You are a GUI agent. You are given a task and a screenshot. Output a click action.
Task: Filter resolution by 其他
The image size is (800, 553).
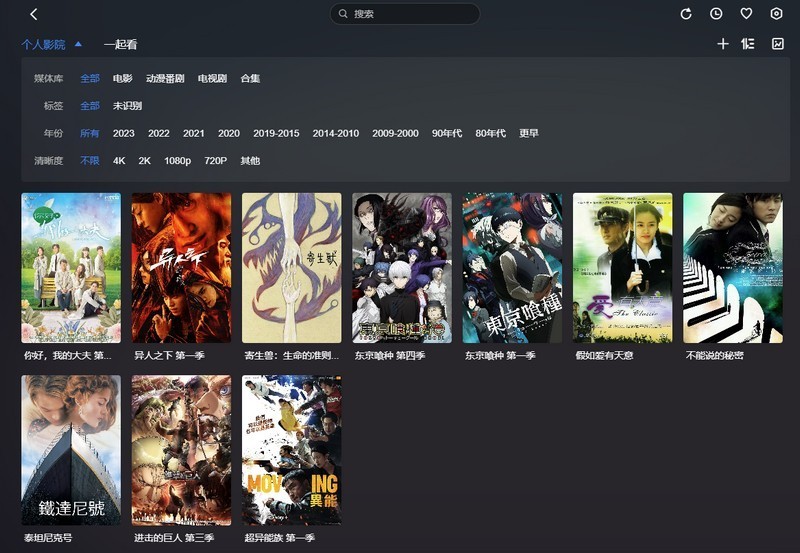point(250,161)
